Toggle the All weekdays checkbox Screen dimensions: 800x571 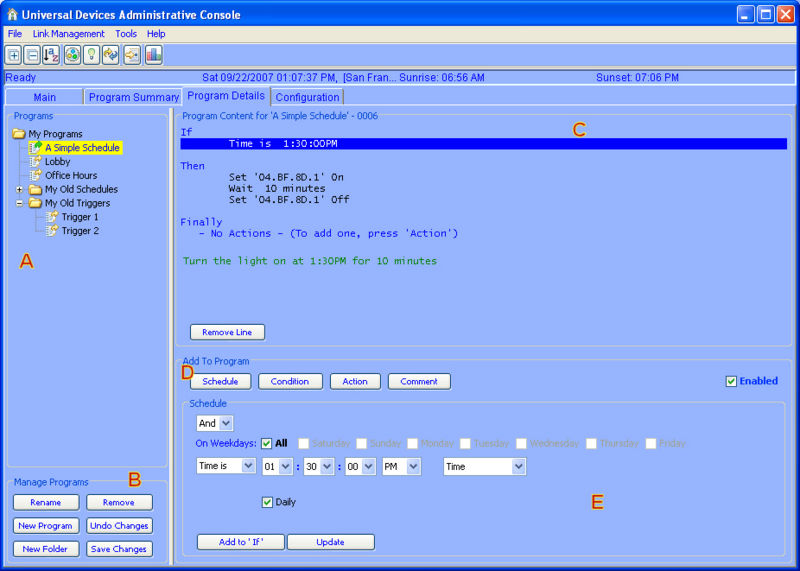click(267, 443)
